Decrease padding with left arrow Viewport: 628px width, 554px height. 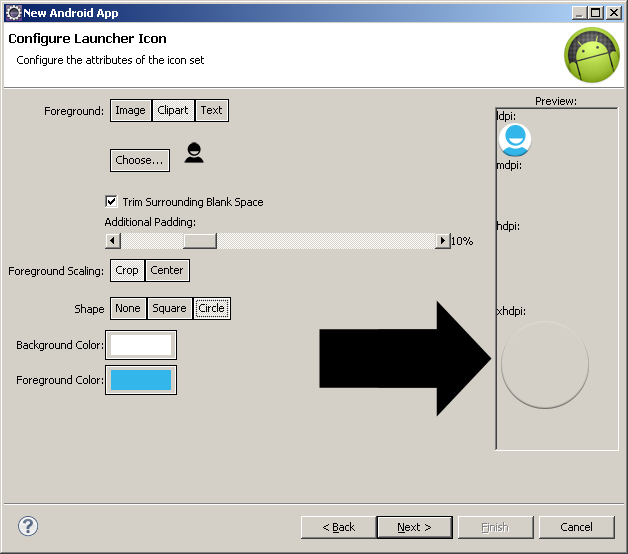[x=113, y=241]
